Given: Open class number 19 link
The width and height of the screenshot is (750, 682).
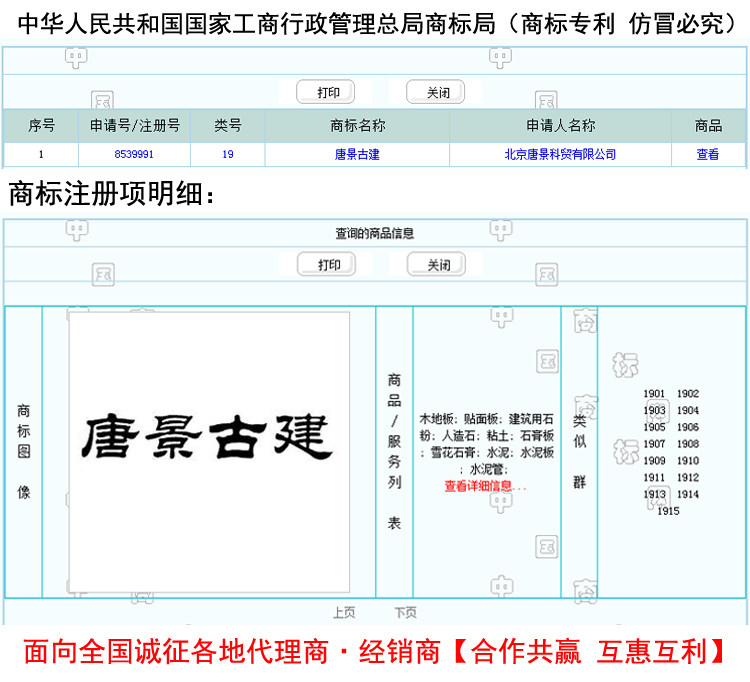Looking at the screenshot, I should (228, 154).
